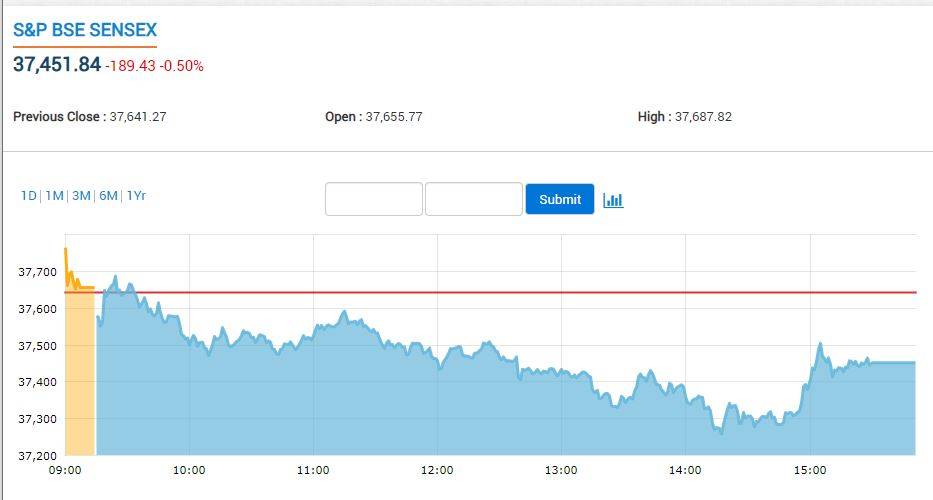The width and height of the screenshot is (933, 500).
Task: Switch chart to 1Yr range
Action: pos(136,196)
